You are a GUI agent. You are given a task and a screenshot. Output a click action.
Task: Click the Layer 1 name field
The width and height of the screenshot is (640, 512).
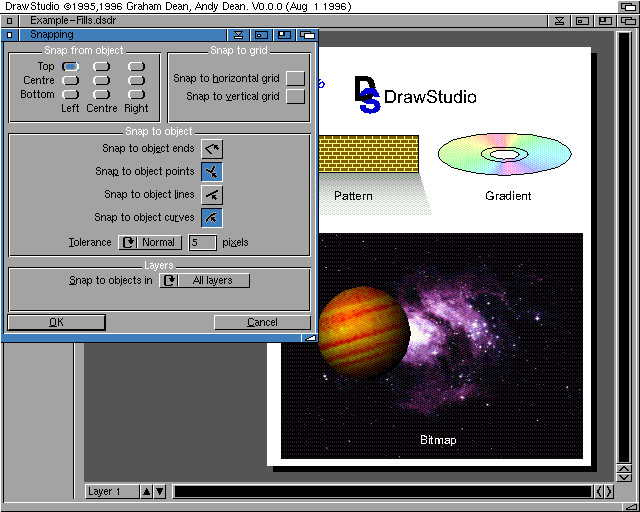[112, 492]
